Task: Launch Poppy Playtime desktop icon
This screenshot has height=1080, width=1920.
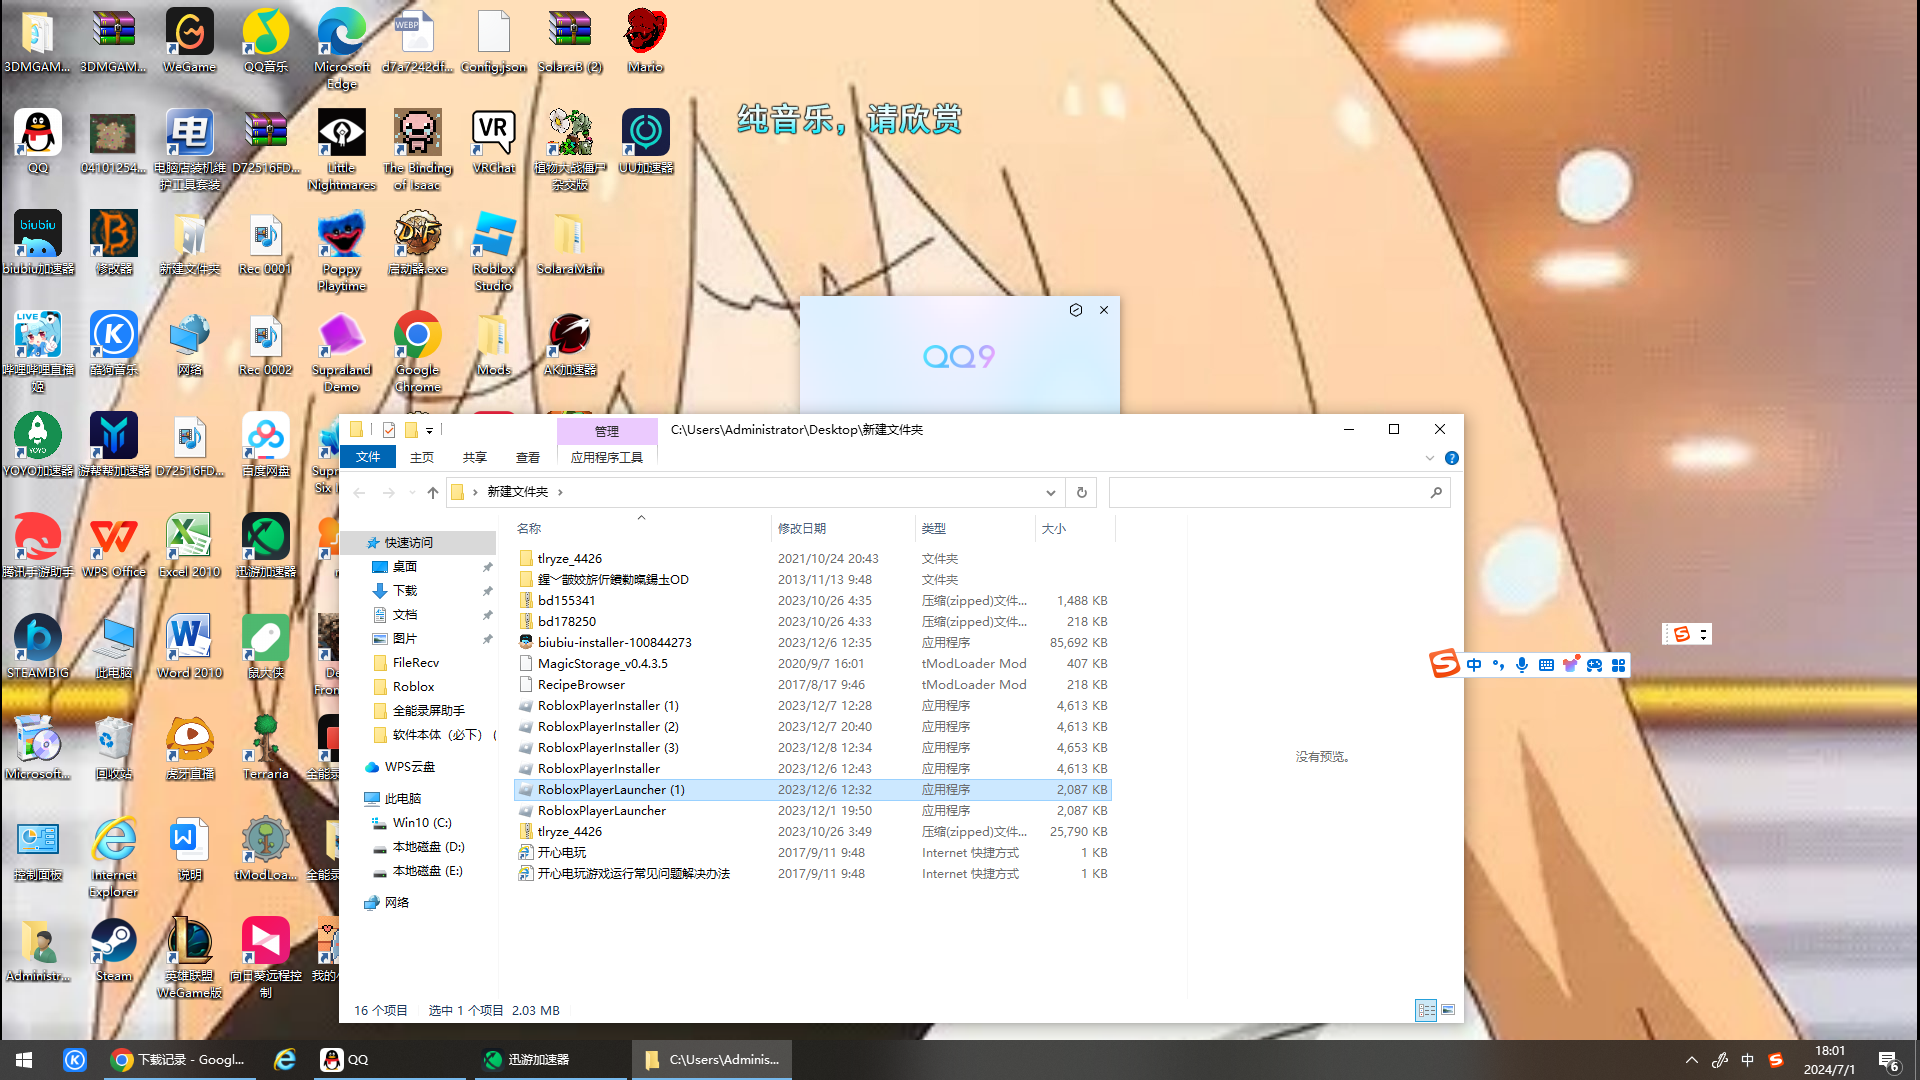Action: click(342, 251)
